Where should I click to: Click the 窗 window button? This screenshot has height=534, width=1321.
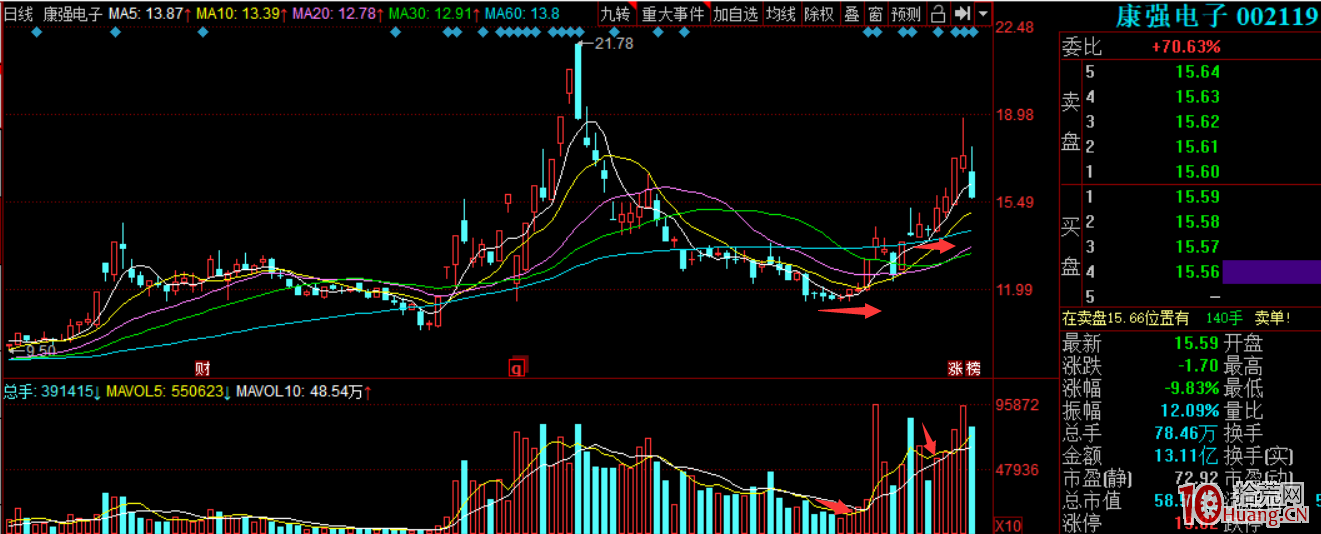click(876, 14)
